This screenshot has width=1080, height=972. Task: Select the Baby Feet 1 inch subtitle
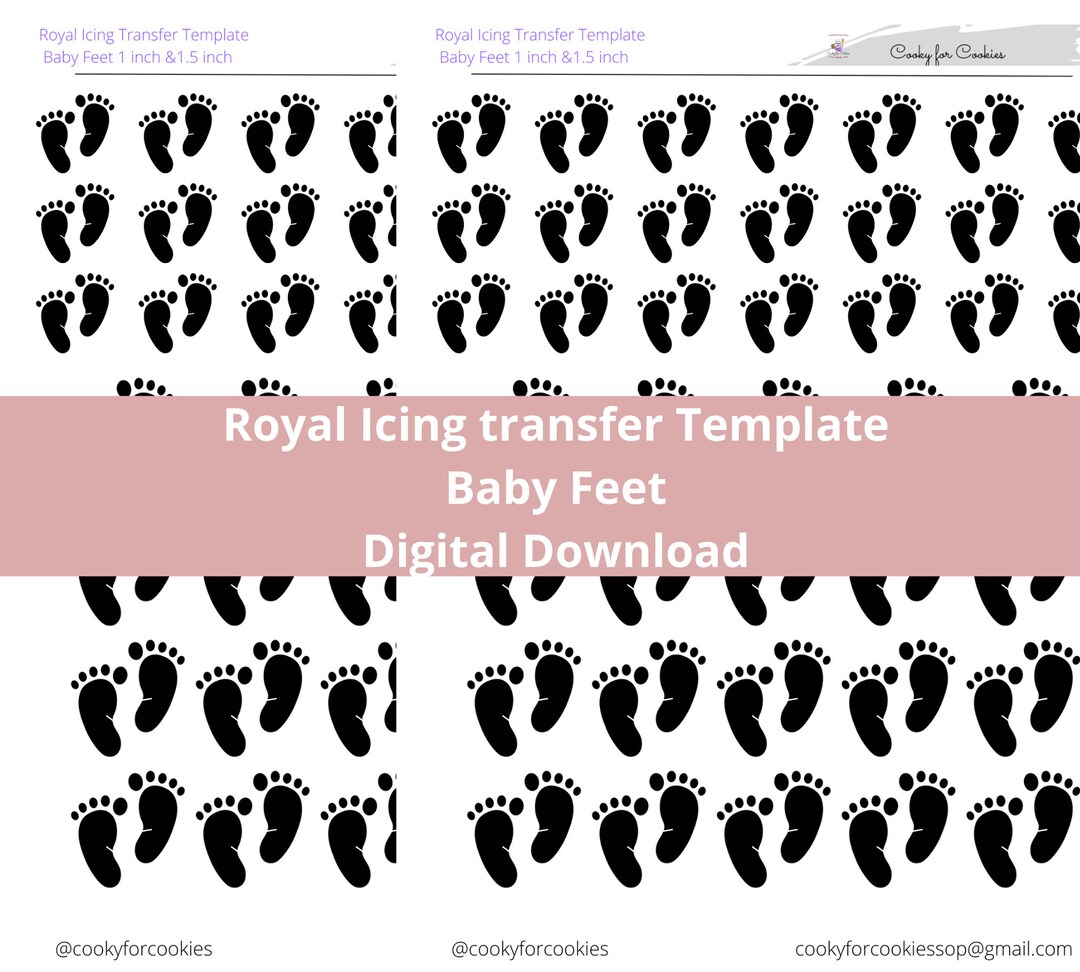(x=135, y=57)
